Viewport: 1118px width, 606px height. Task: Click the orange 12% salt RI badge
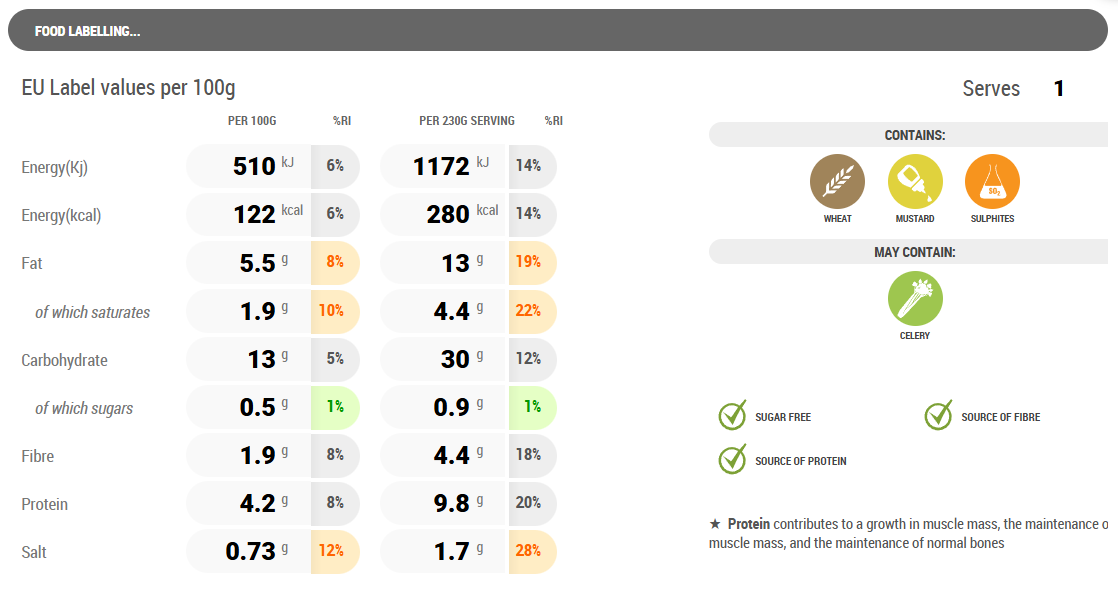(332, 551)
